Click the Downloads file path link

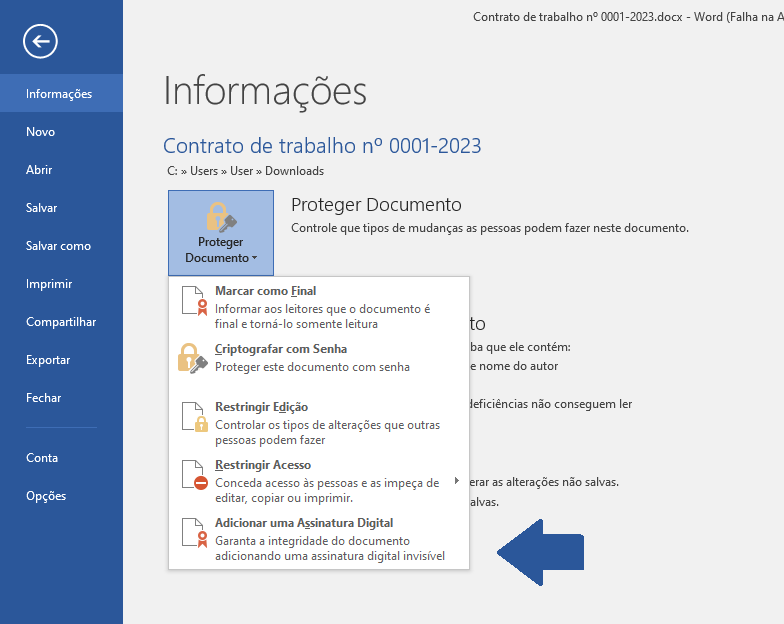(x=294, y=171)
